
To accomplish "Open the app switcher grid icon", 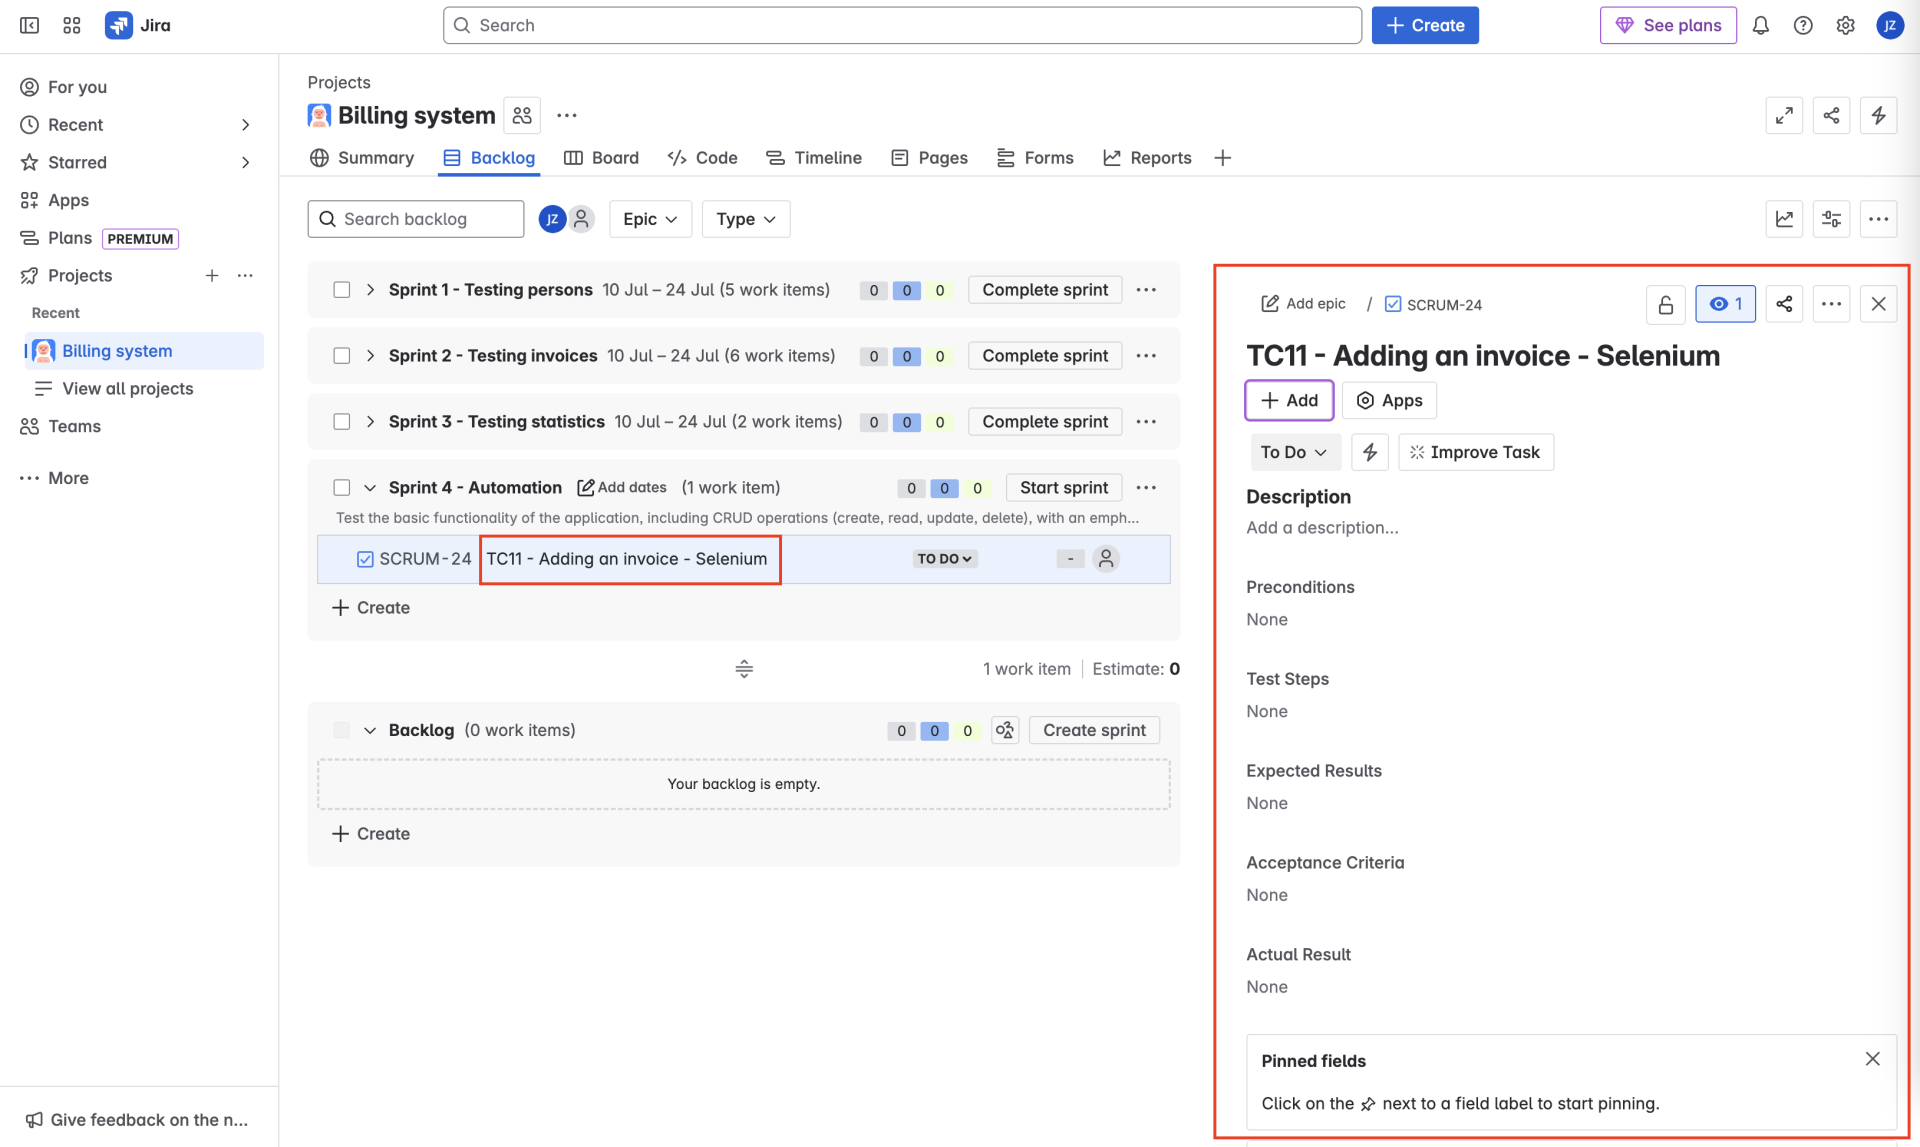I will coord(72,26).
